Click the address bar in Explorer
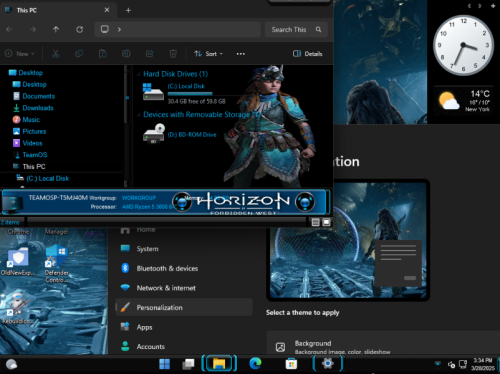The height and width of the screenshot is (374, 500). pos(177,30)
